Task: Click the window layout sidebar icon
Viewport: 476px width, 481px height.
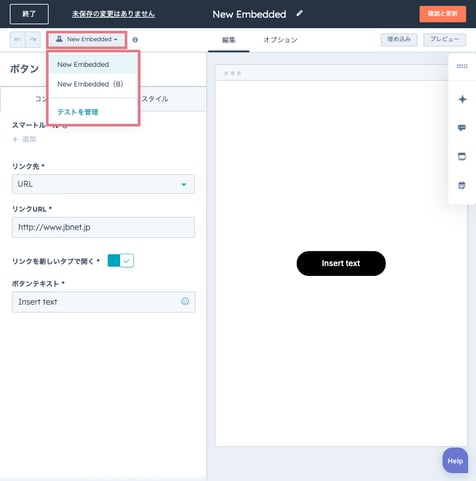Action: pyautogui.click(x=462, y=156)
